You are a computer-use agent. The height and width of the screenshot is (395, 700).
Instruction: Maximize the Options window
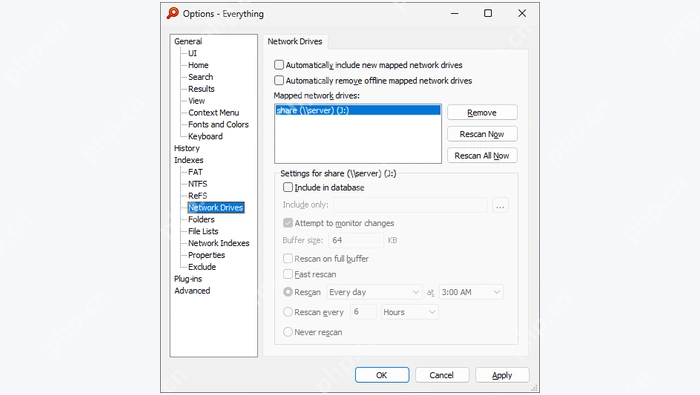488,13
